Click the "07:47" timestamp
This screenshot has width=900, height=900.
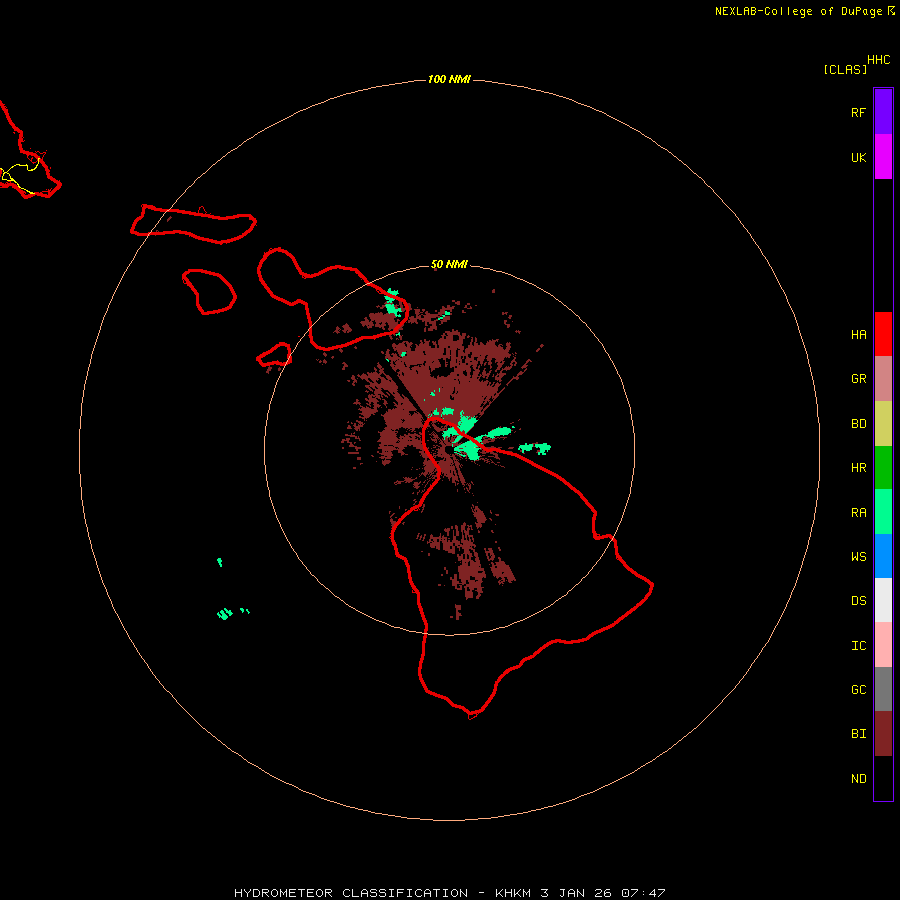(643, 893)
